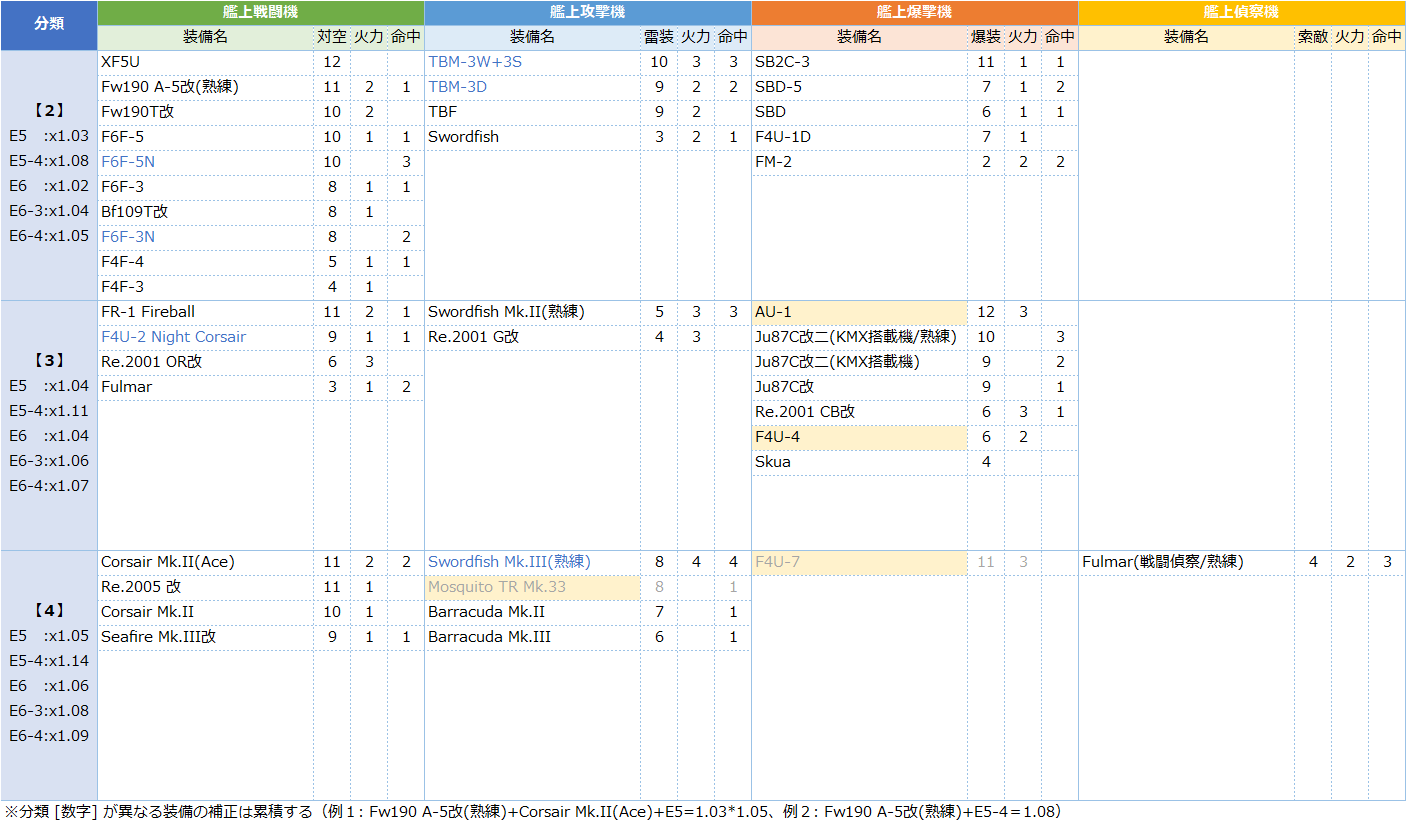Select the greyed Mosquito TR Mk.33 cell
The height and width of the screenshot is (826, 1406).
tap(533, 587)
